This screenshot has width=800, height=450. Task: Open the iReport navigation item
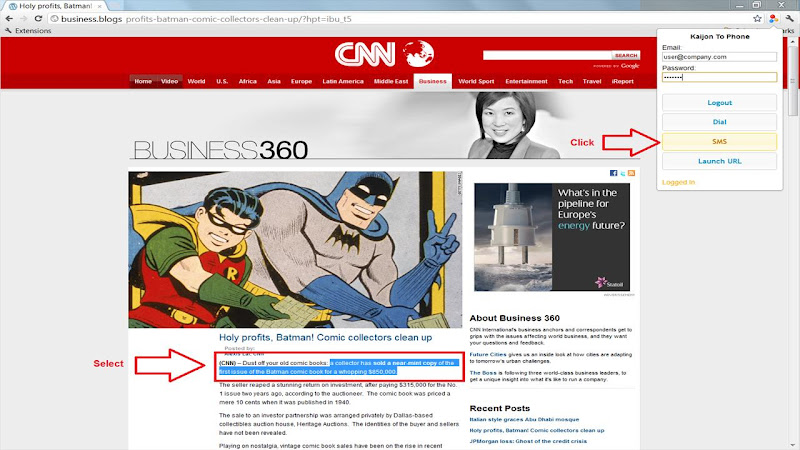coord(622,81)
